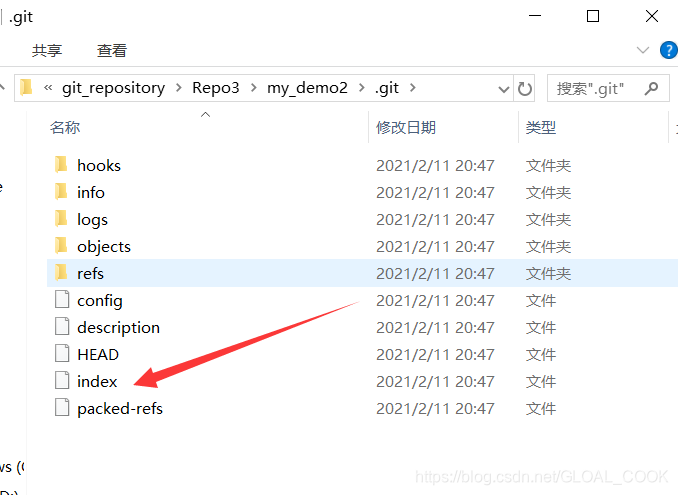The height and width of the screenshot is (495, 678).
Task: Select the refs folder name
Action: [90, 274]
